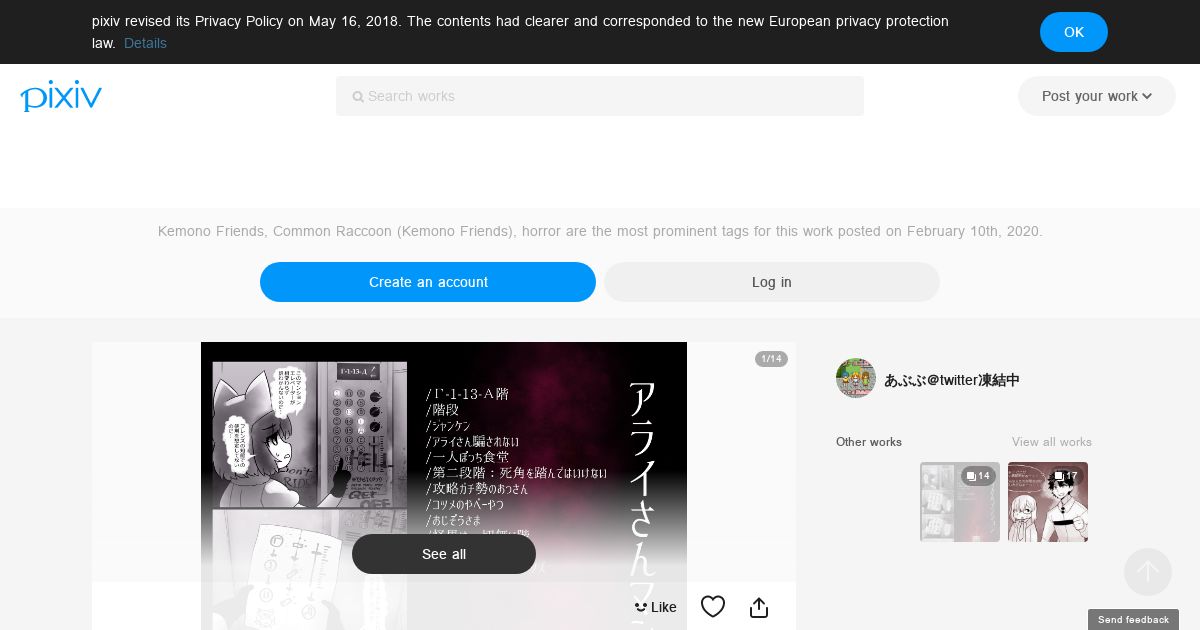The width and height of the screenshot is (1200, 630).
Task: Click the Send feedback button
Action: [1133, 620]
